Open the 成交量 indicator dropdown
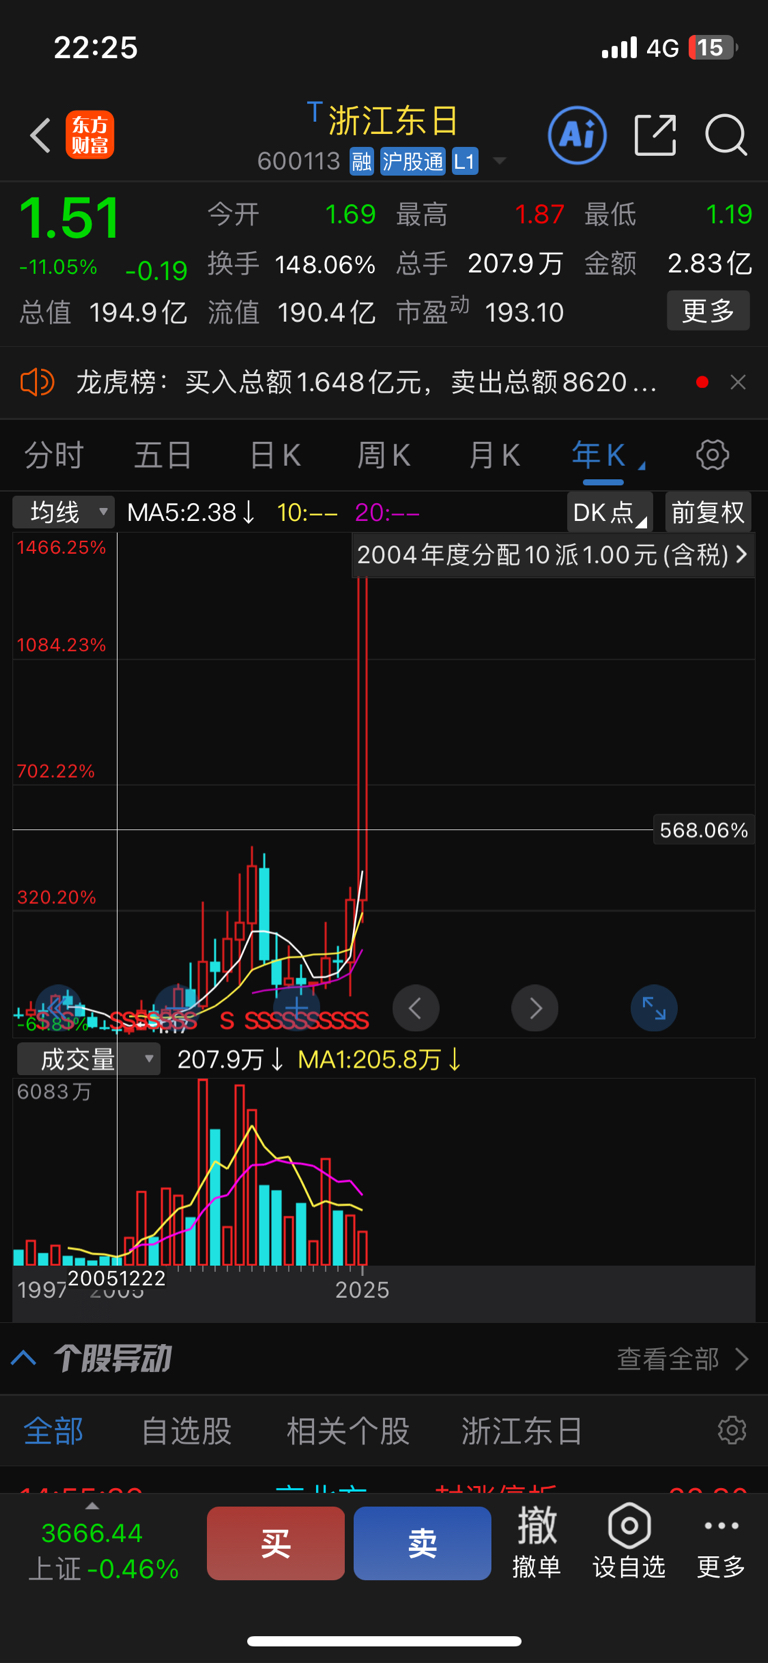 tap(89, 1059)
